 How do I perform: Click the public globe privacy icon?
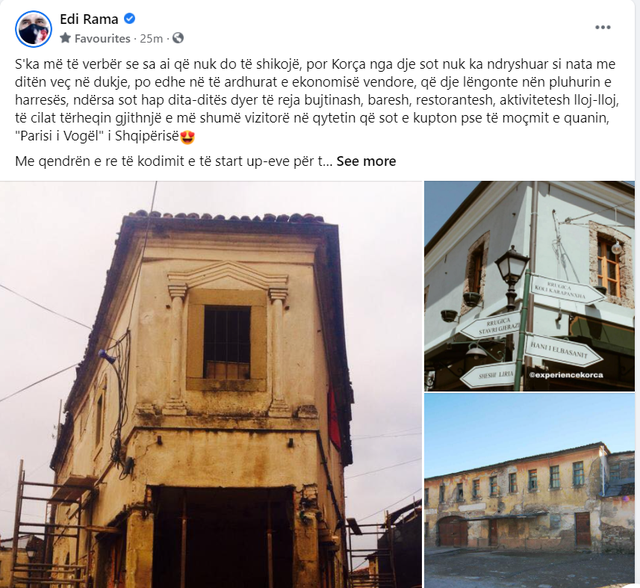pos(178,38)
